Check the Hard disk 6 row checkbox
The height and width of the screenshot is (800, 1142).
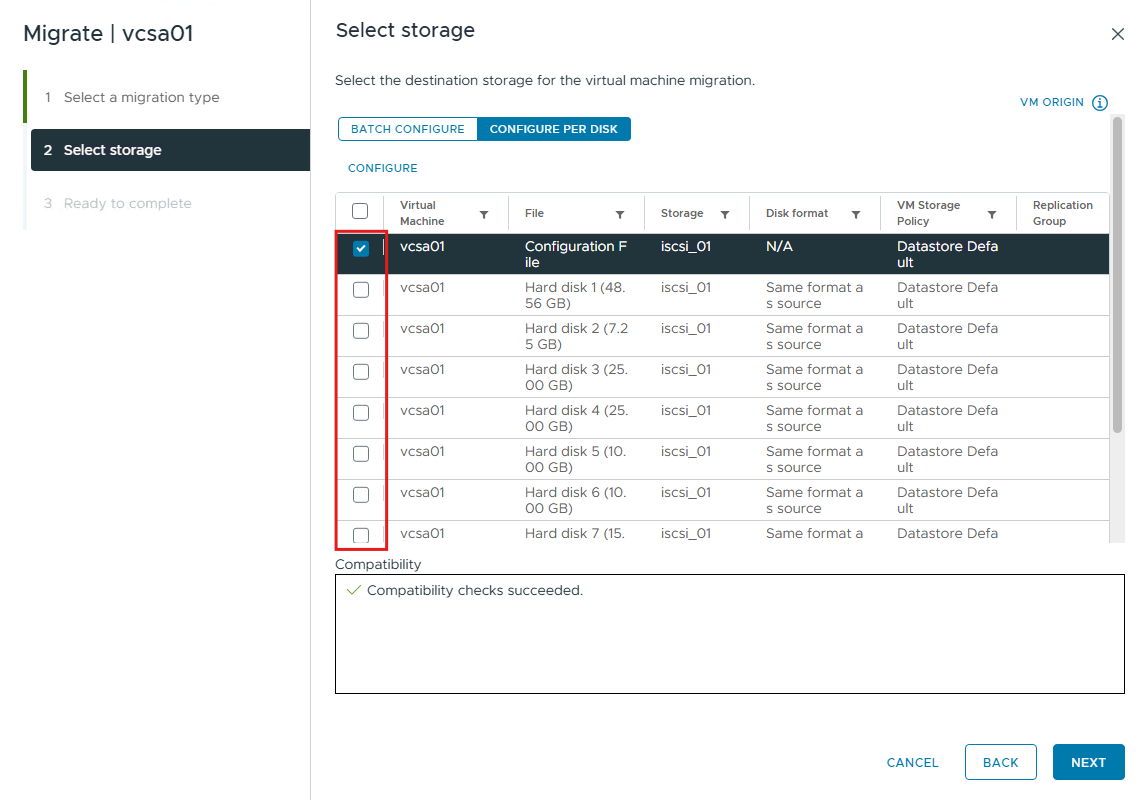[x=361, y=495]
